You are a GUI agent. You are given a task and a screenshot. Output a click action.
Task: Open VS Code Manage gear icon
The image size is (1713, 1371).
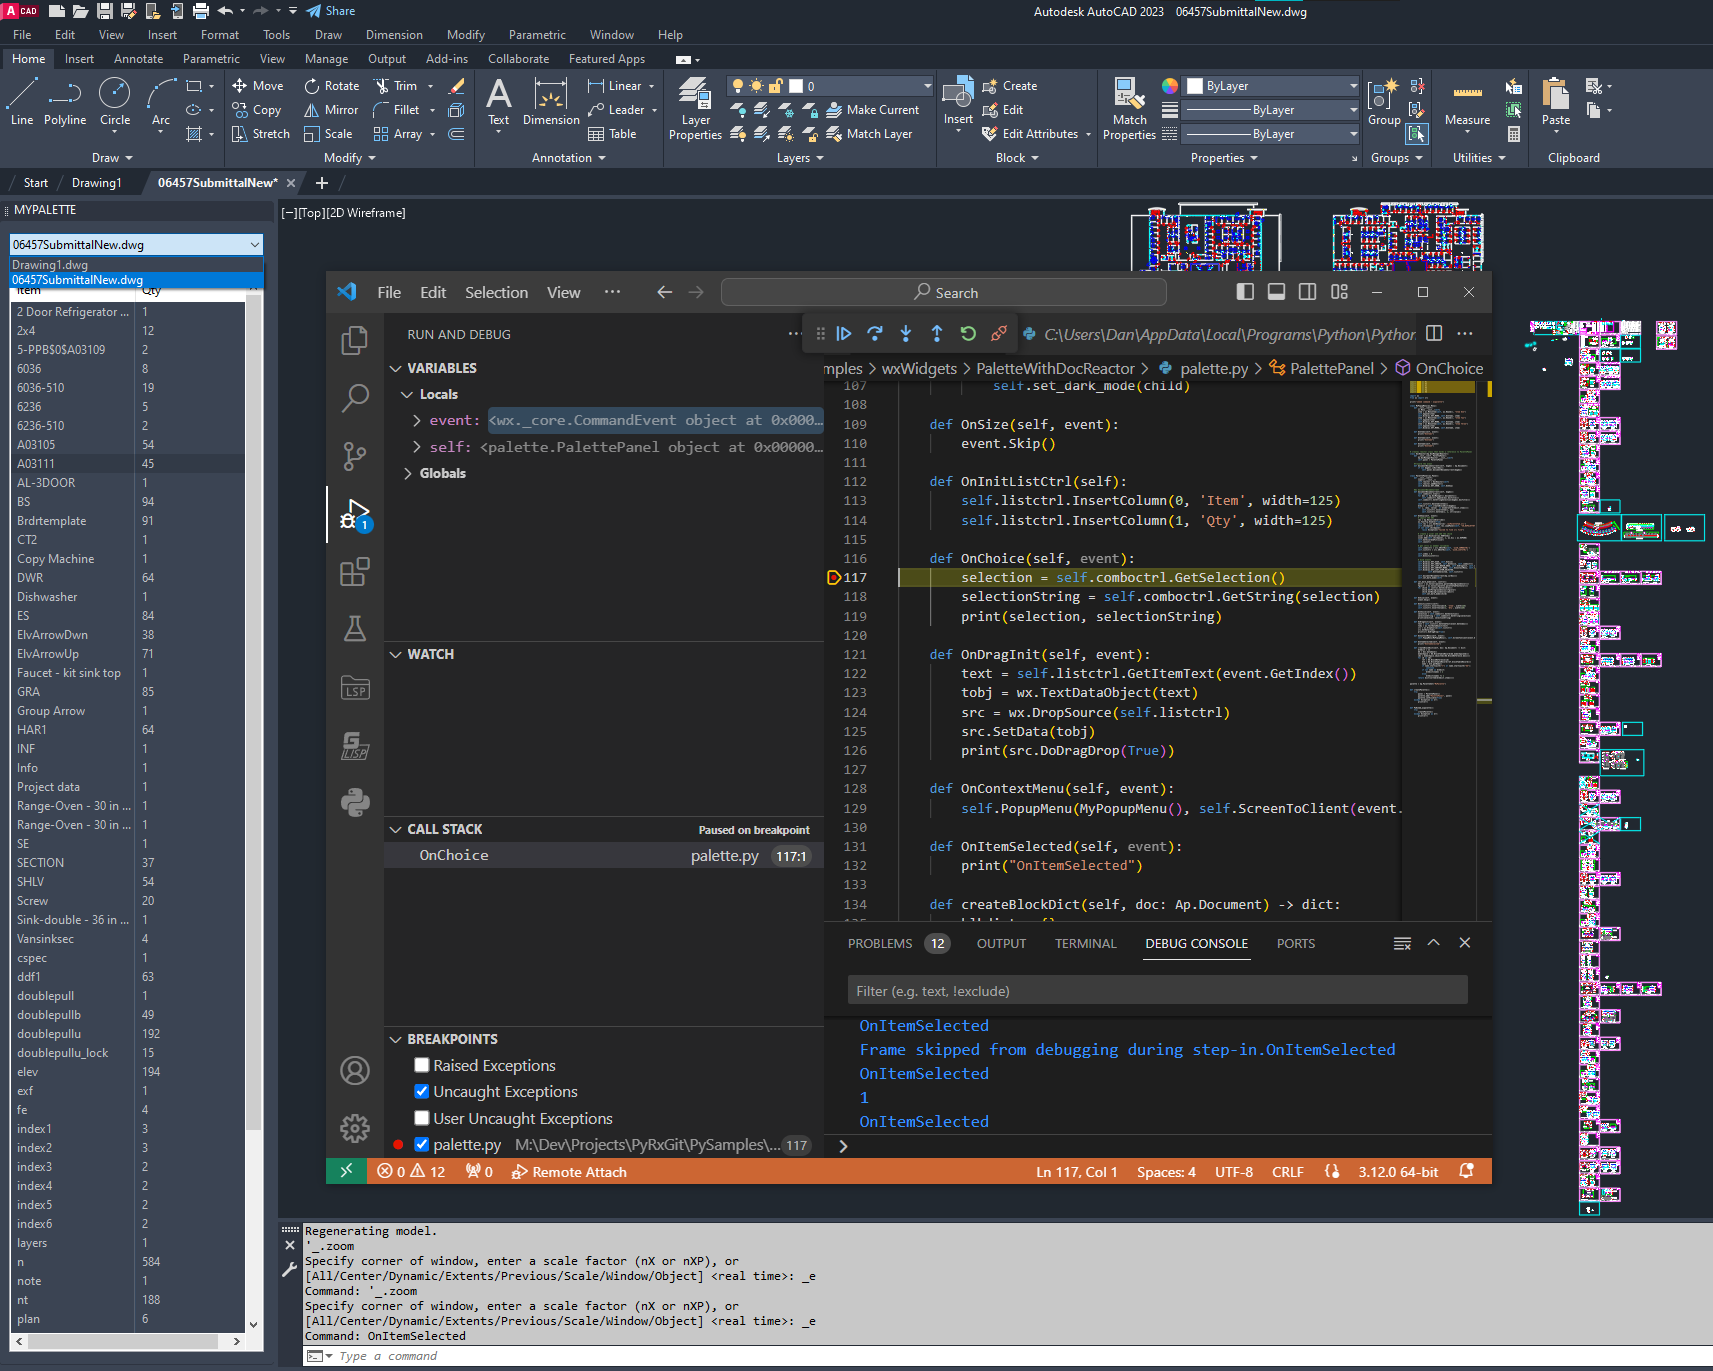tap(355, 1129)
